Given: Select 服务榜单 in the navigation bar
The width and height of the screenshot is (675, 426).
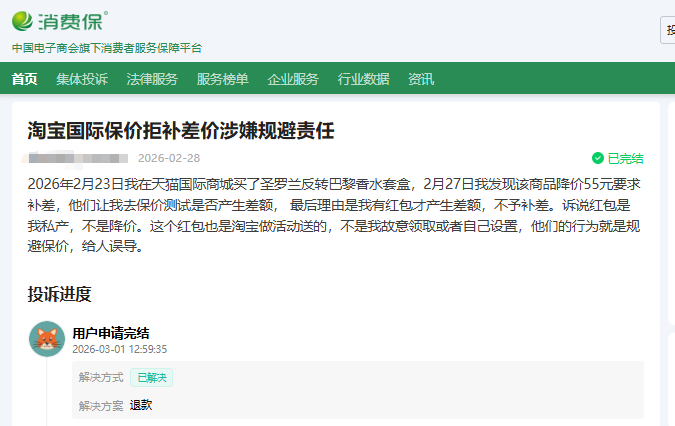Looking at the screenshot, I should 222,79.
